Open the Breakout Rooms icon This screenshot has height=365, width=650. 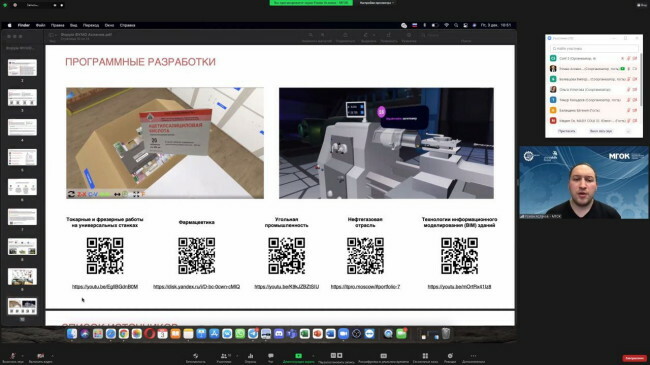[425, 356]
